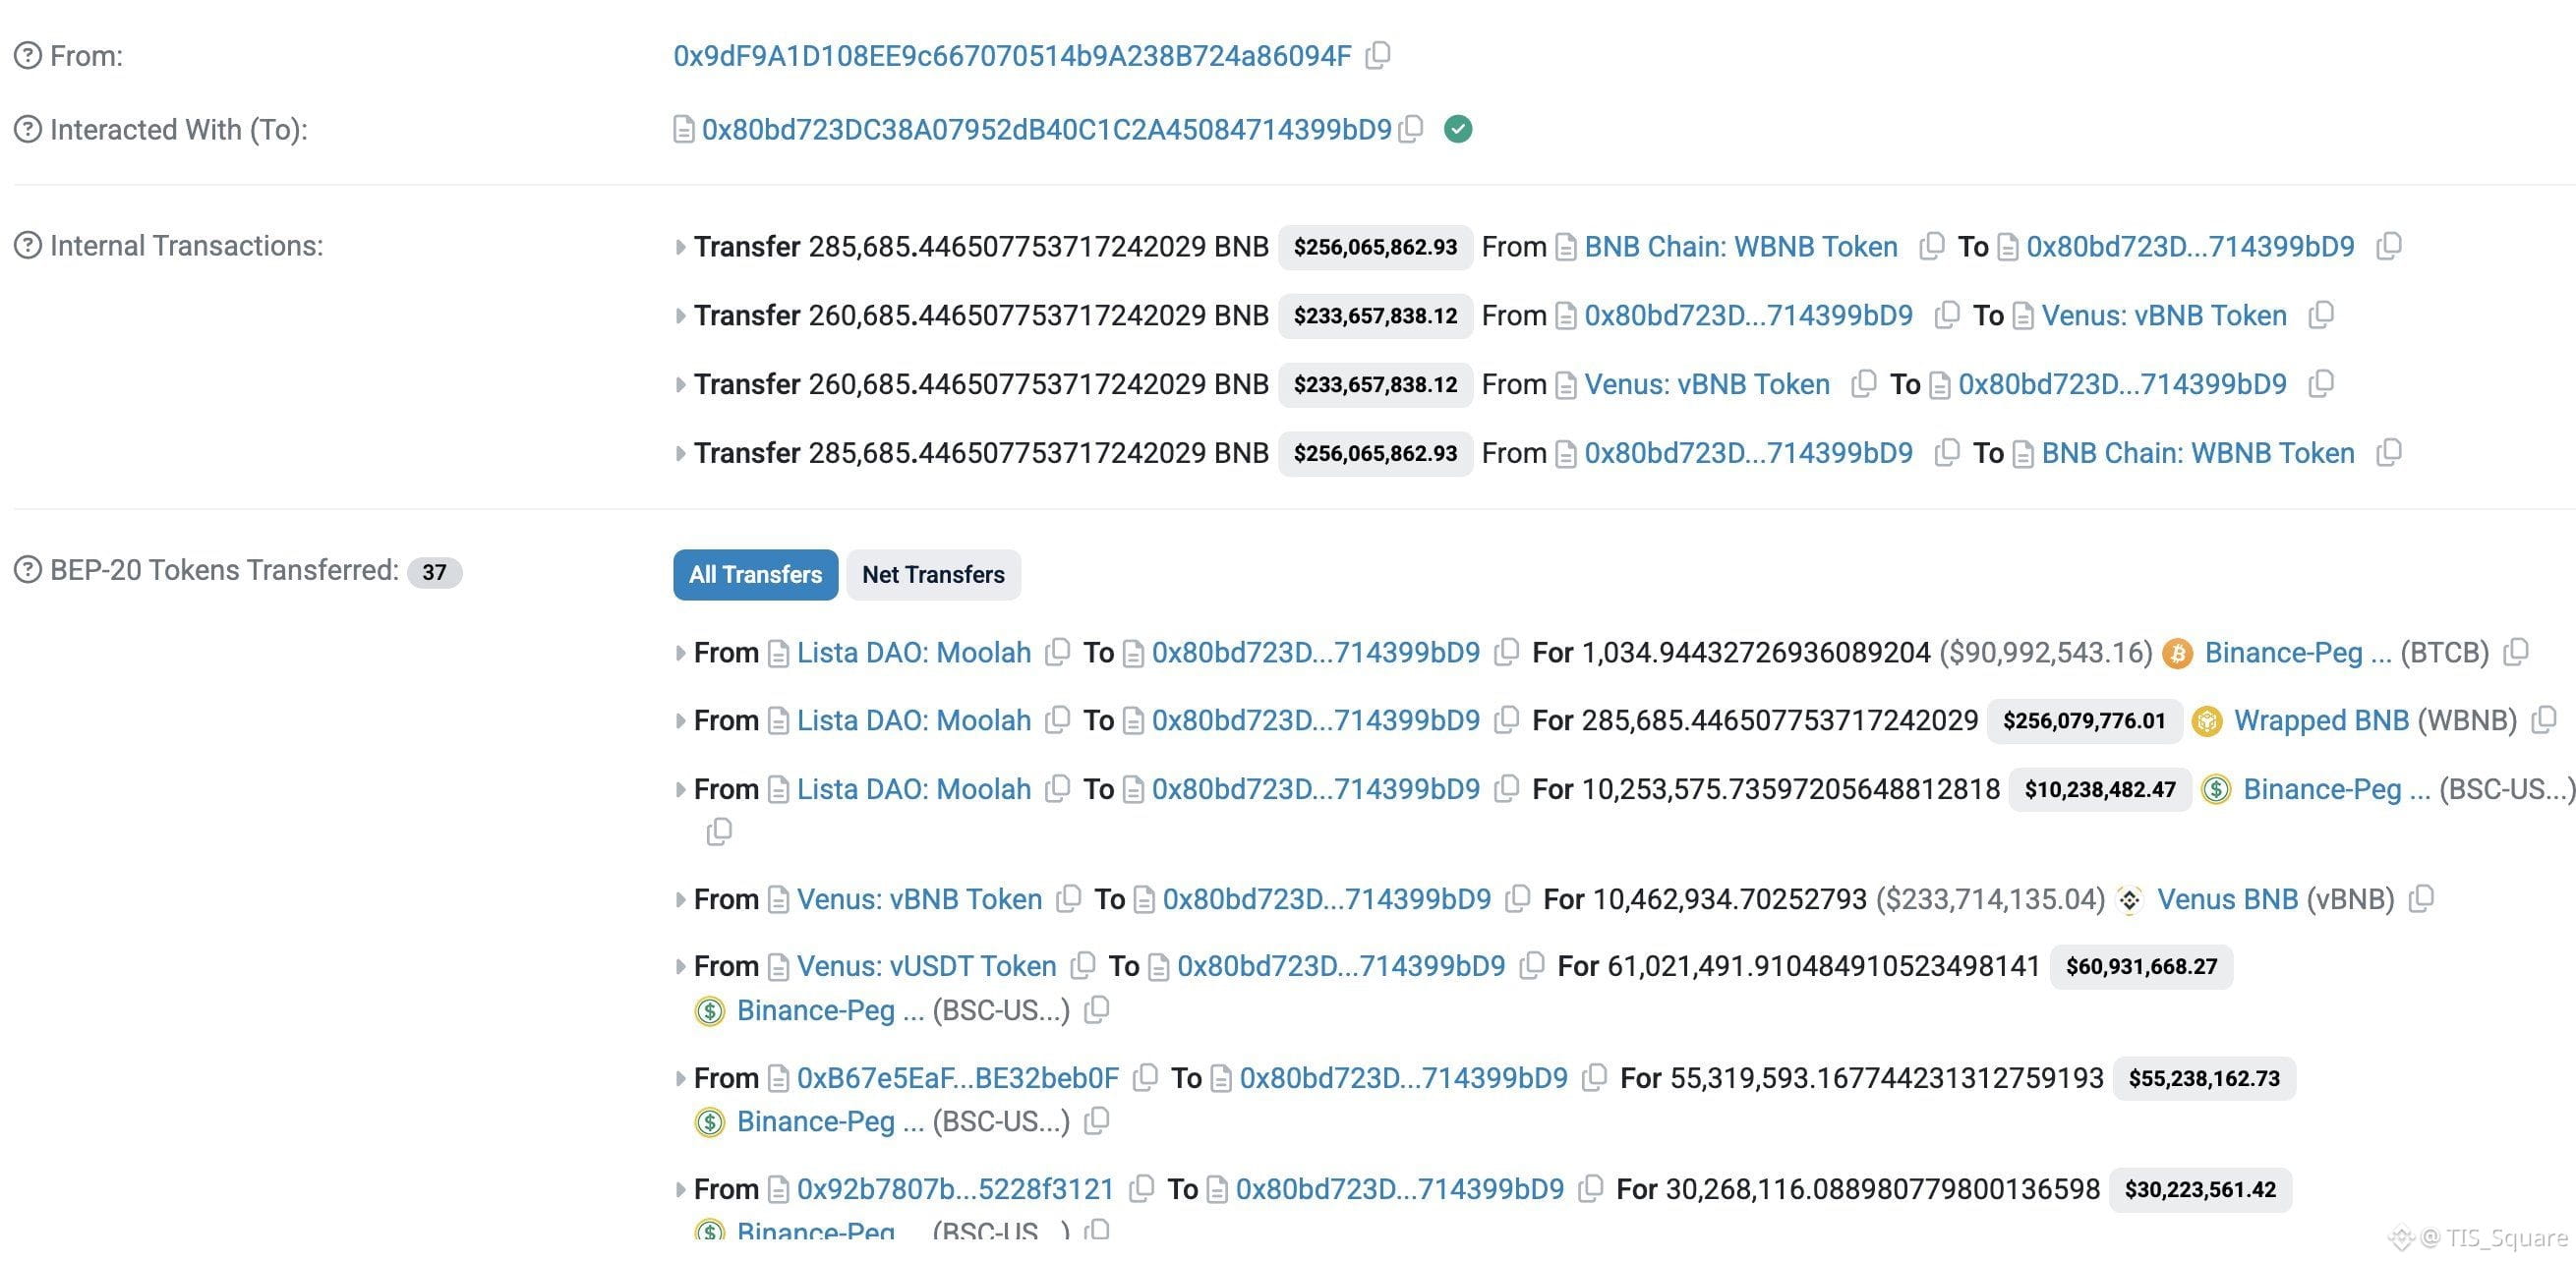Copy the BTCB token address
This screenshot has width=2576, height=1262.
[x=2516, y=652]
